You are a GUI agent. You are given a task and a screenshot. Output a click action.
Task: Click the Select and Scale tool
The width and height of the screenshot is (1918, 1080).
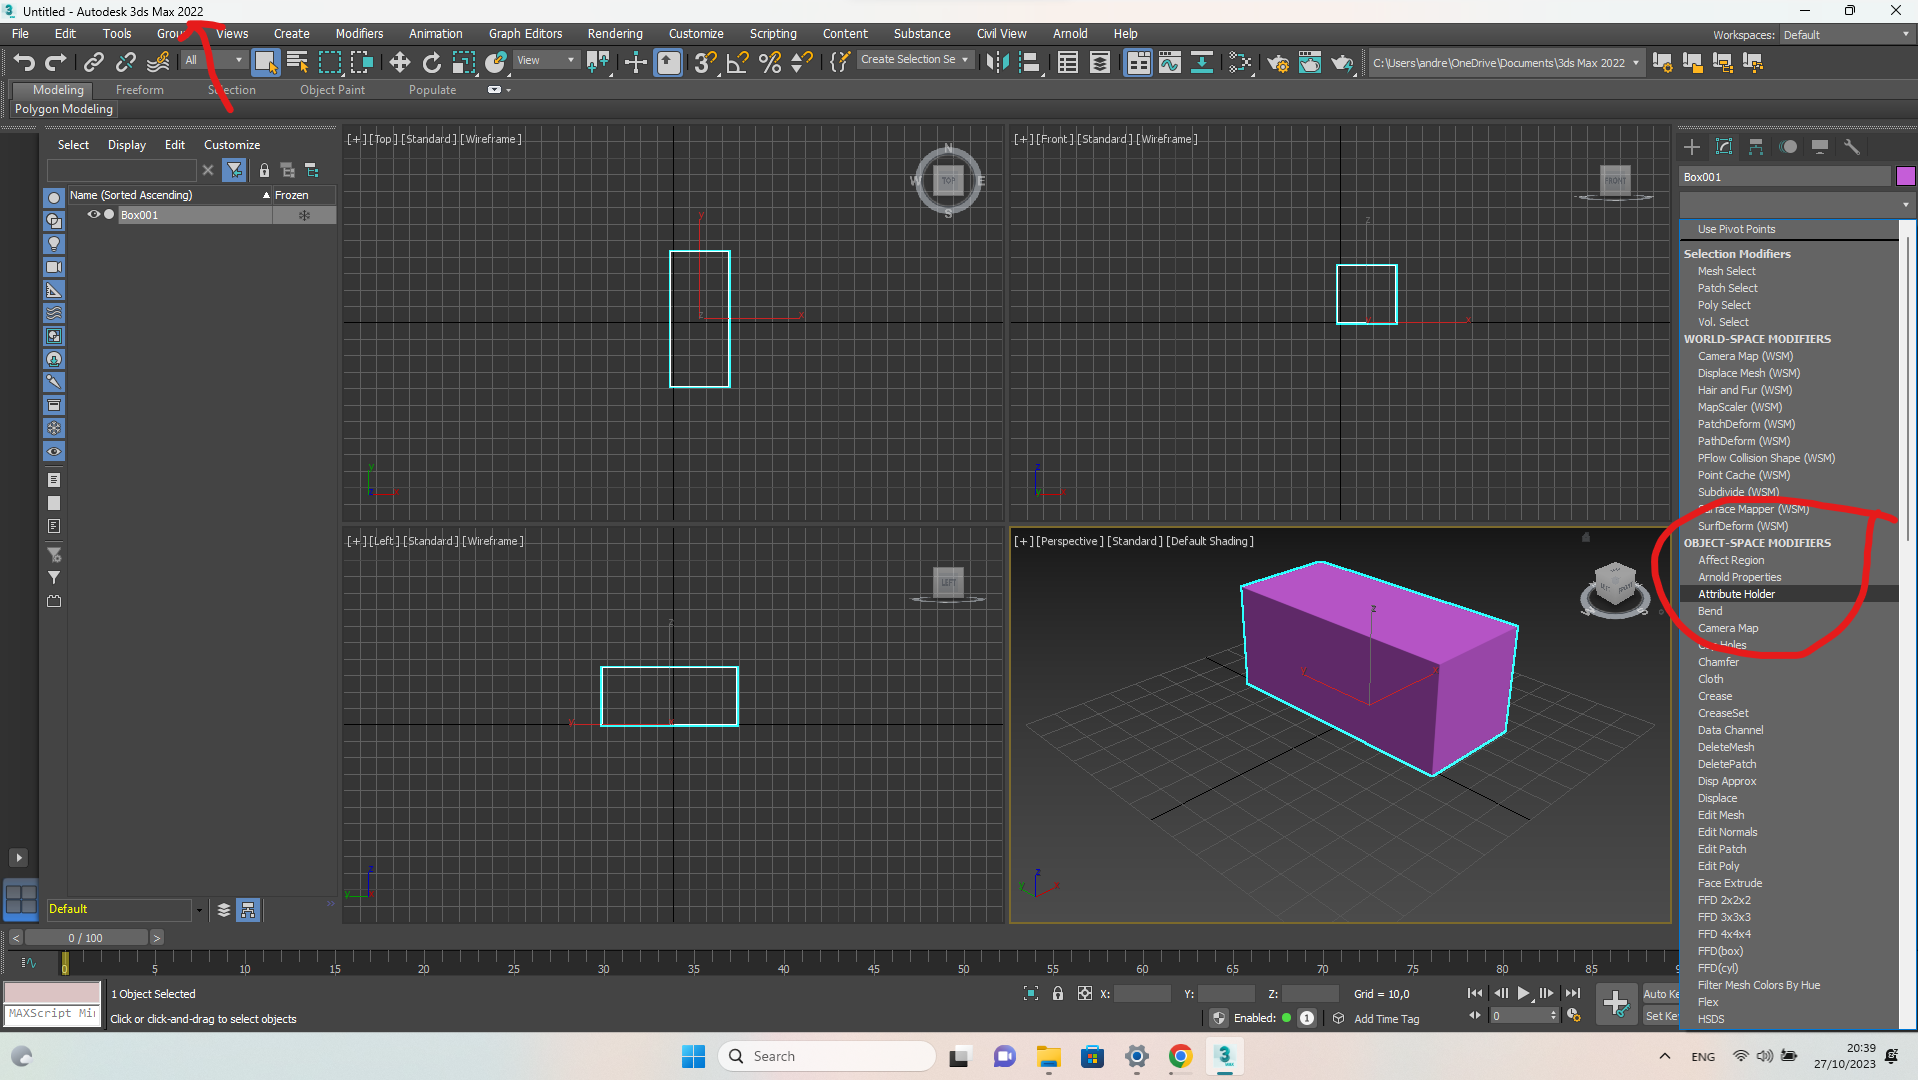463,63
